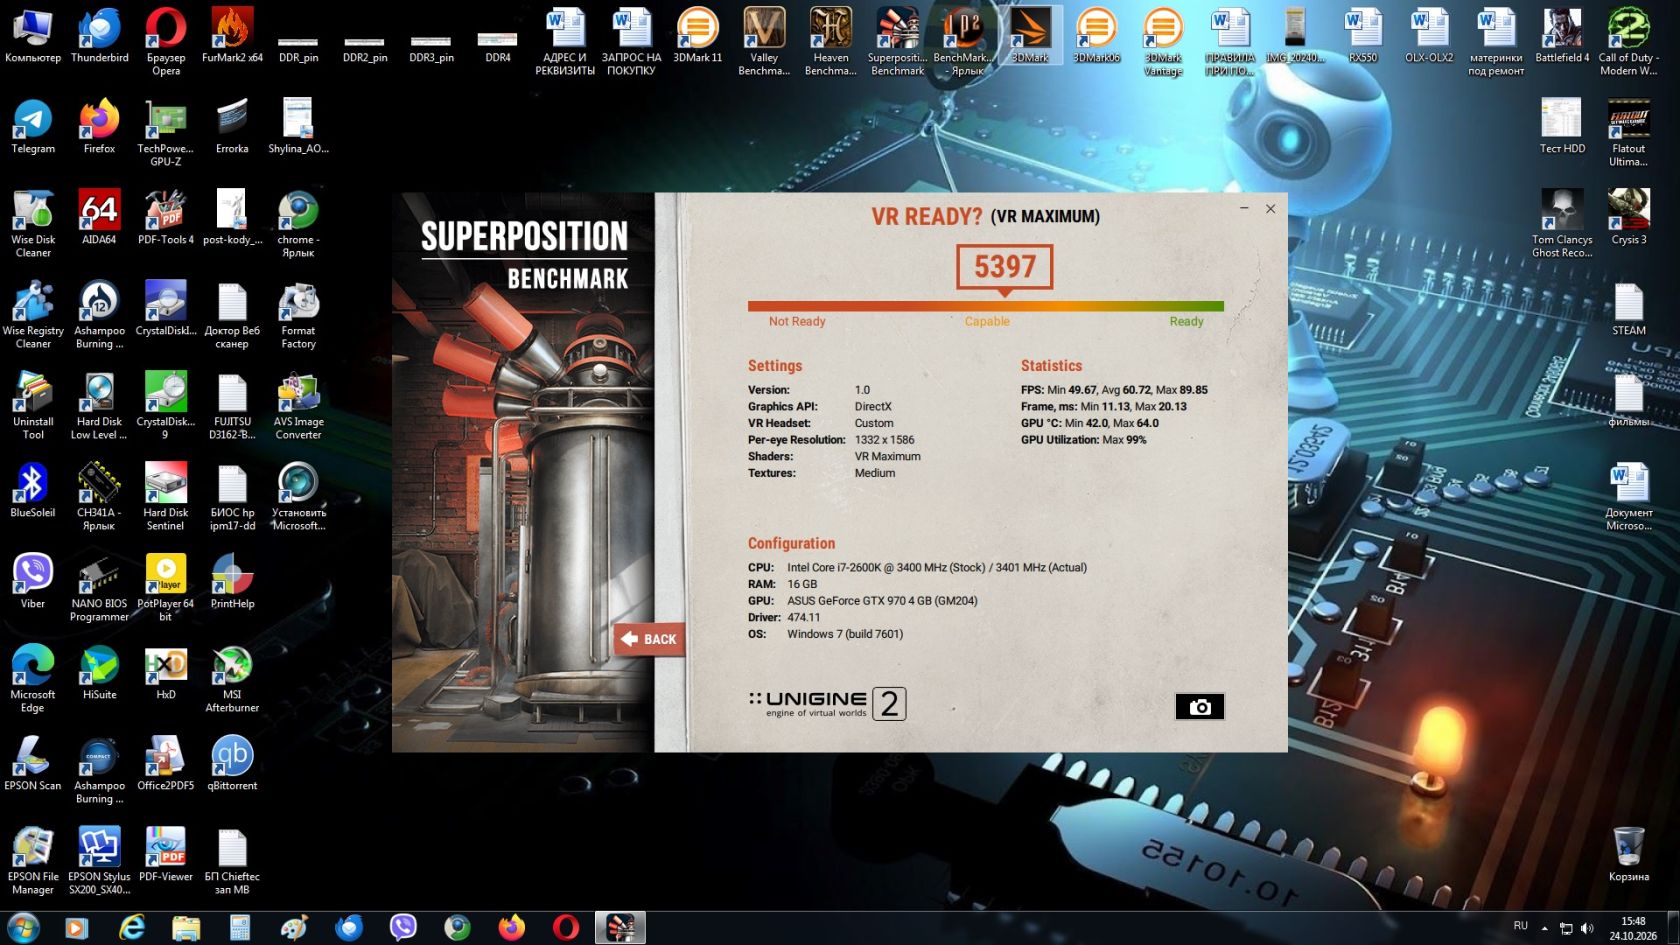Open the Viber desktop icon
This screenshot has width=1680, height=945.
tap(33, 581)
